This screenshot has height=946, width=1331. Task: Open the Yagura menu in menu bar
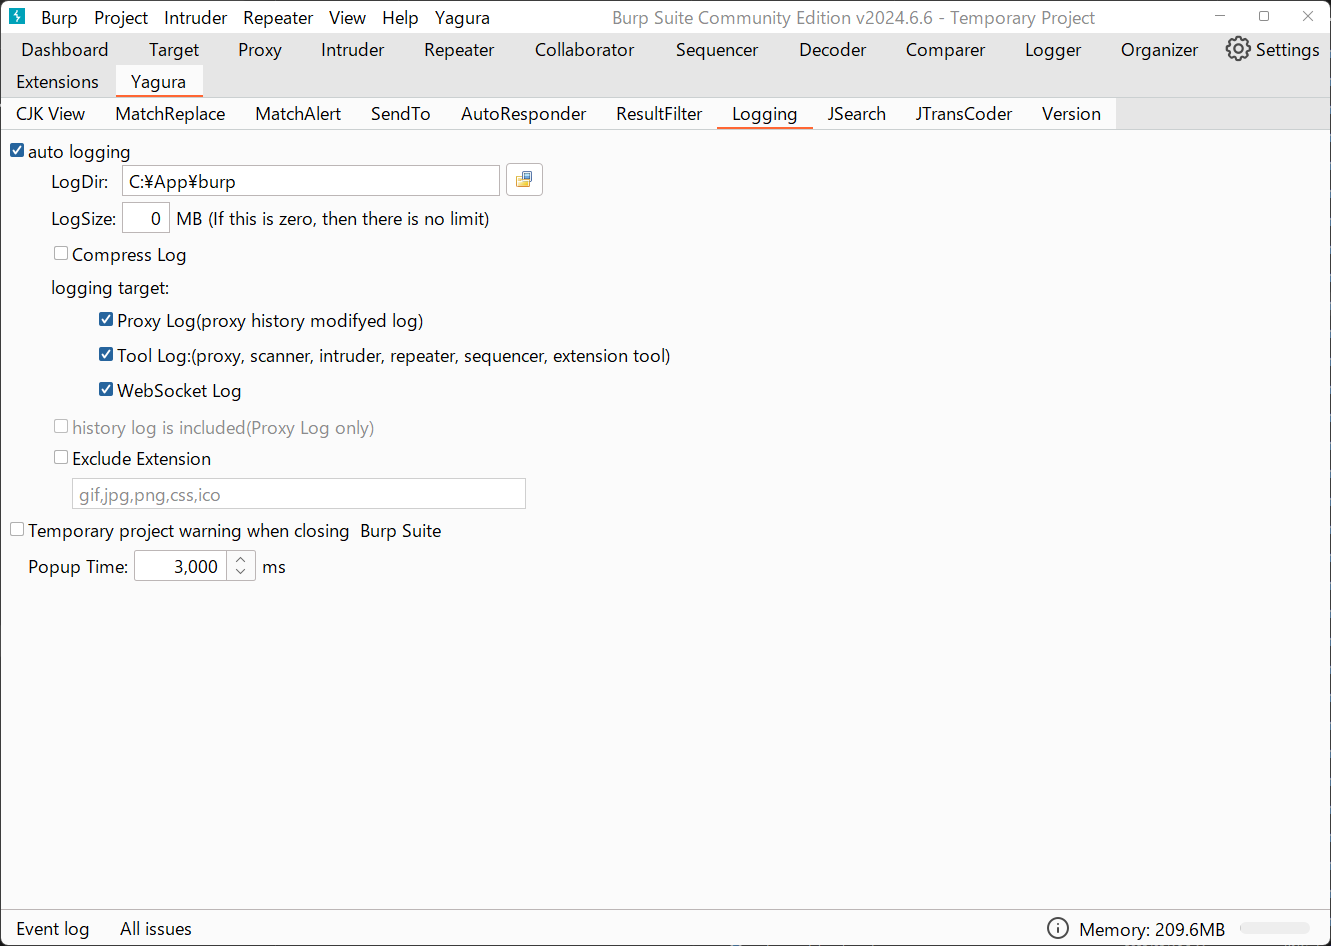pyautogui.click(x=462, y=18)
